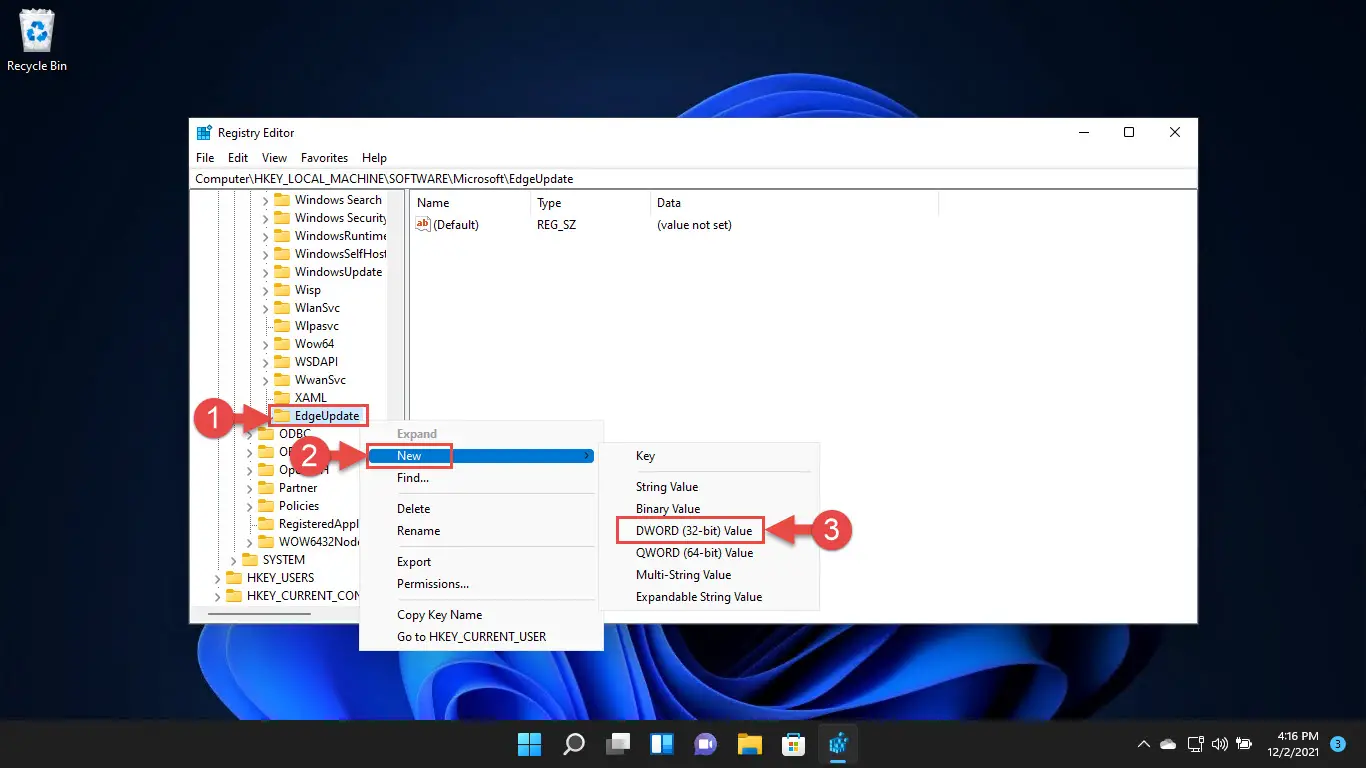
Task: Select the EdgeUpdate key in the tree
Action: [x=327, y=416]
